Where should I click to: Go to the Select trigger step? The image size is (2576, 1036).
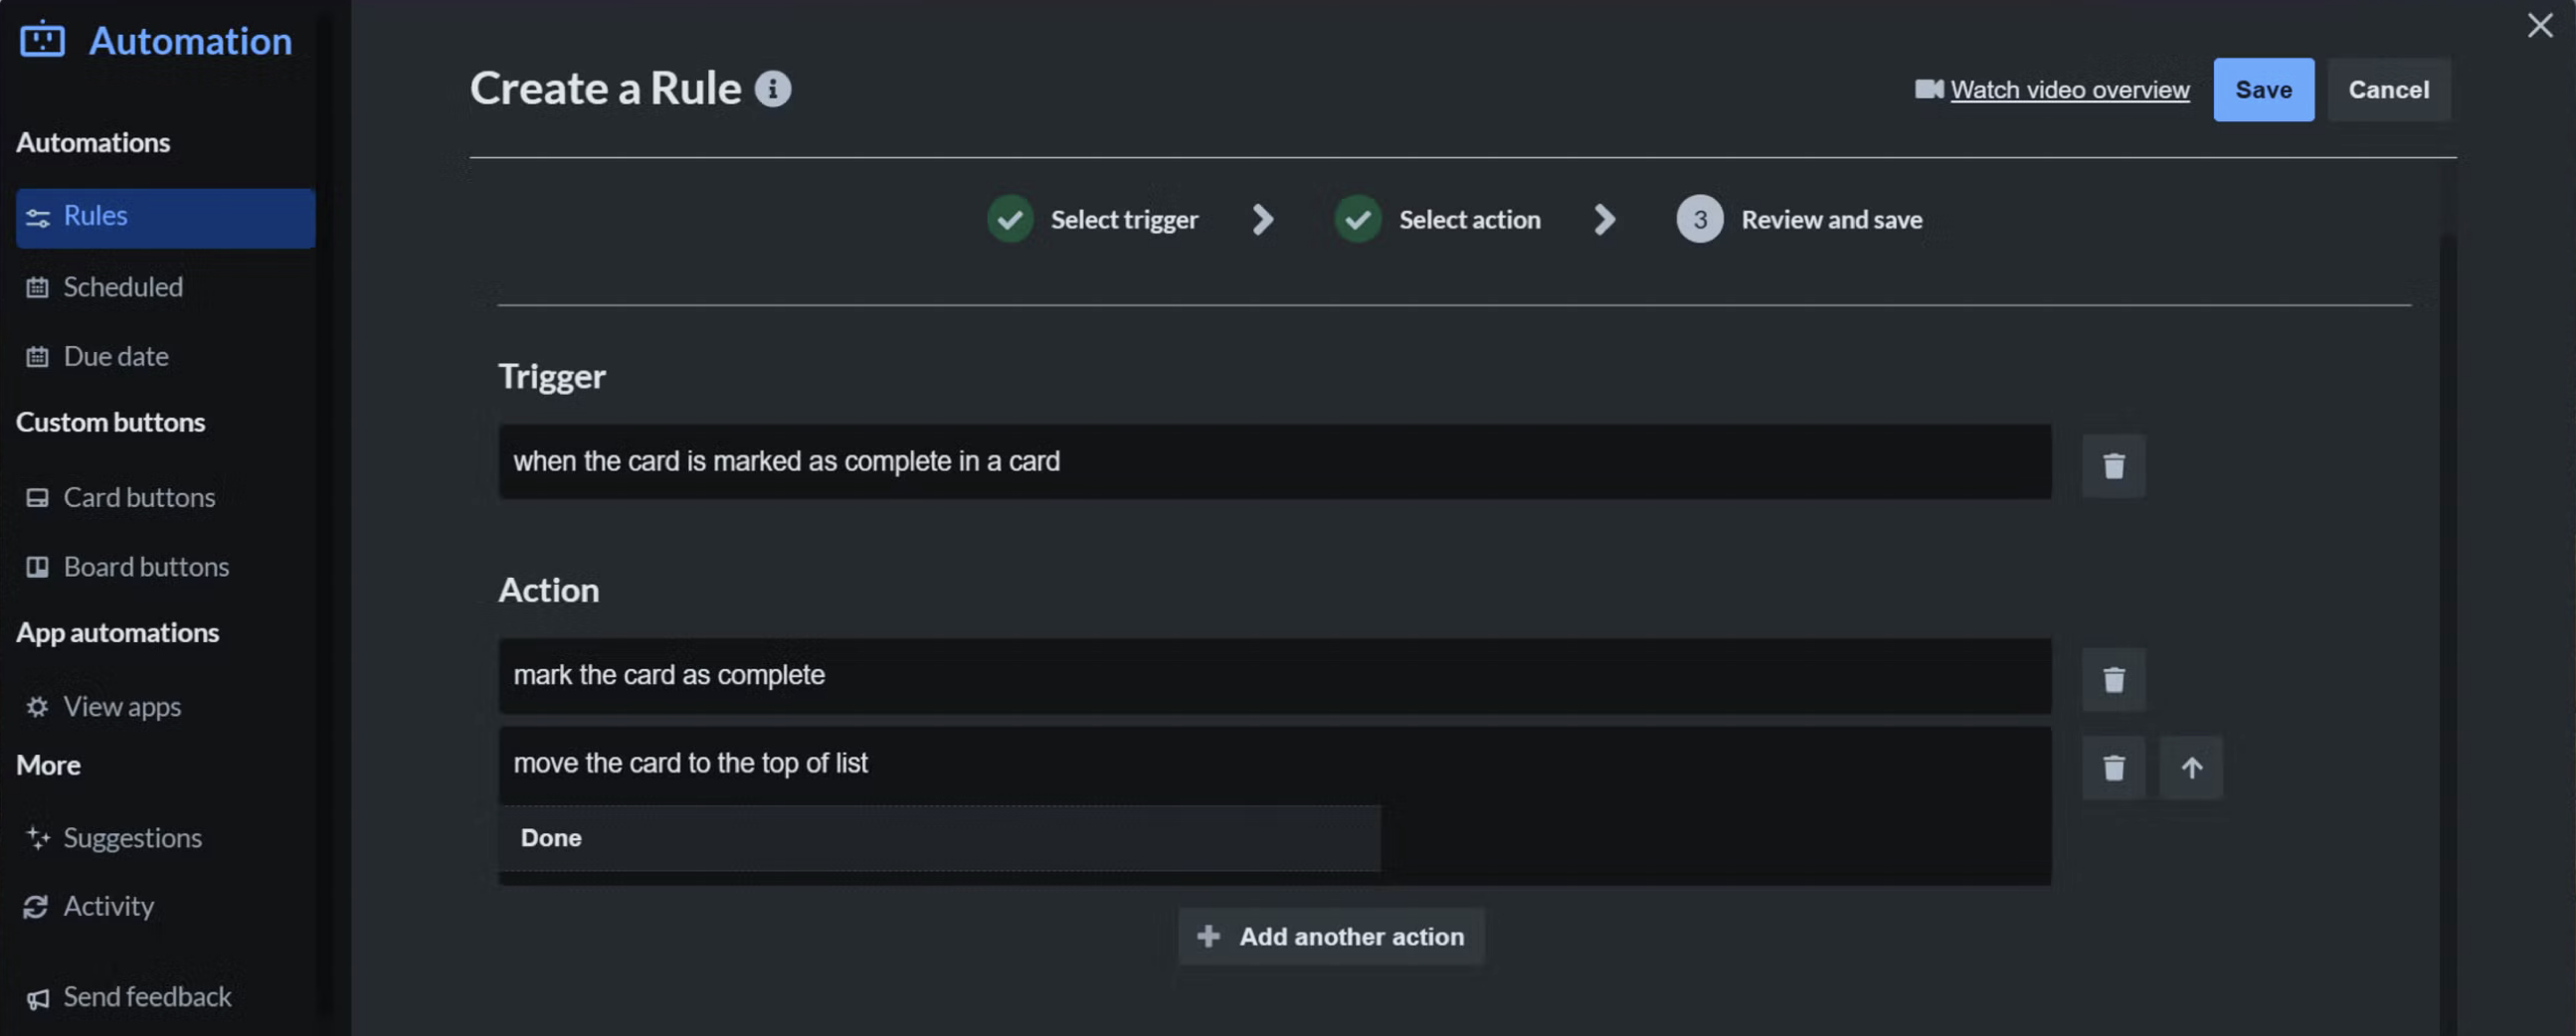pyautogui.click(x=1123, y=219)
